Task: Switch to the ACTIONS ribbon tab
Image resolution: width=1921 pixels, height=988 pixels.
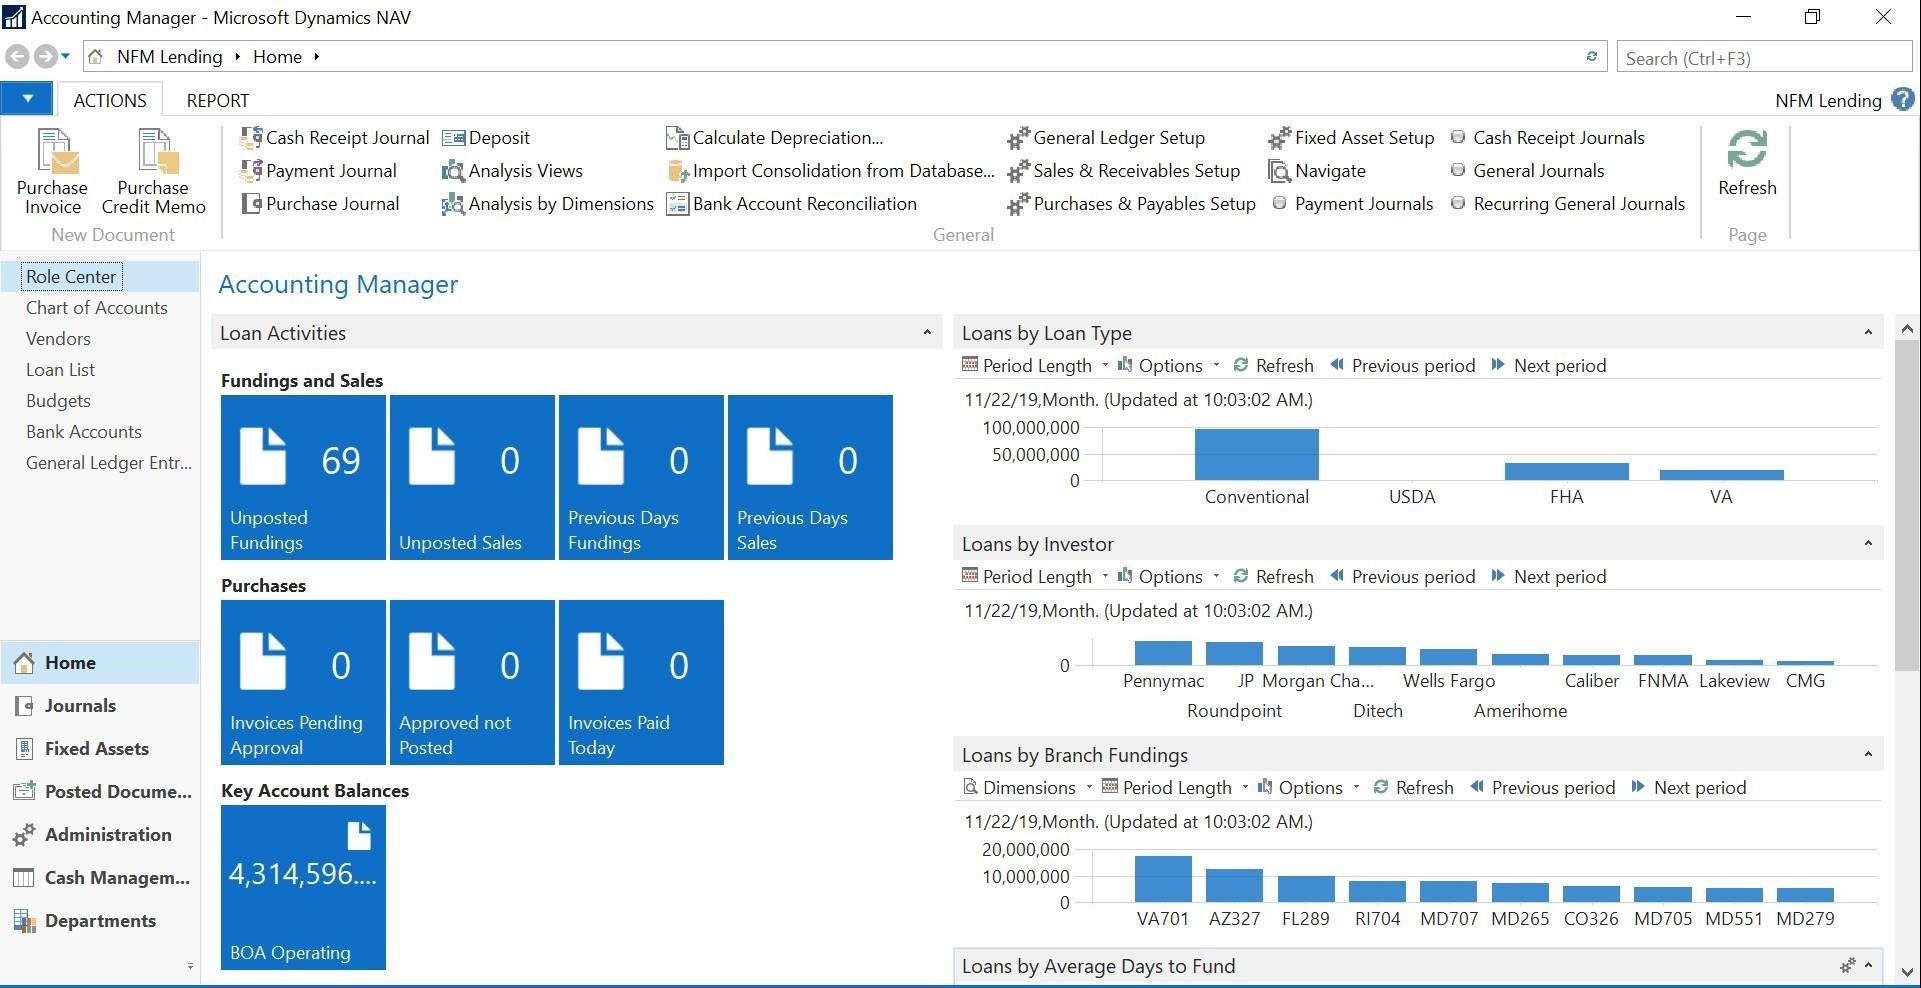Action: coord(110,100)
